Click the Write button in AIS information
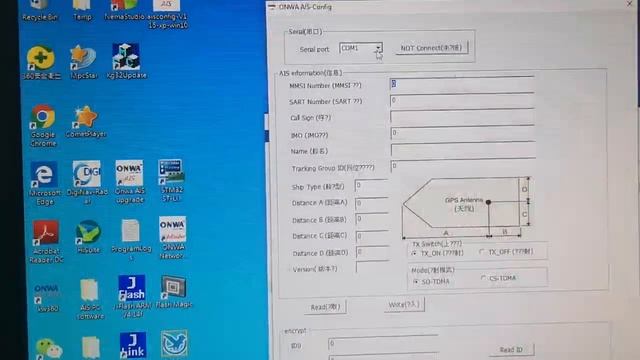This screenshot has height=360, width=640. (404, 304)
